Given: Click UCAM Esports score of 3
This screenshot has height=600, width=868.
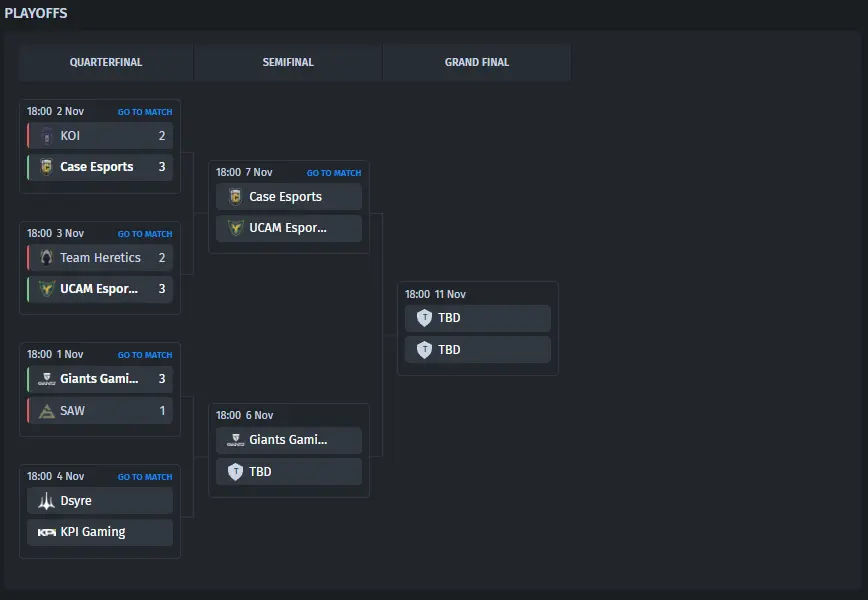Looking at the screenshot, I should [162, 288].
